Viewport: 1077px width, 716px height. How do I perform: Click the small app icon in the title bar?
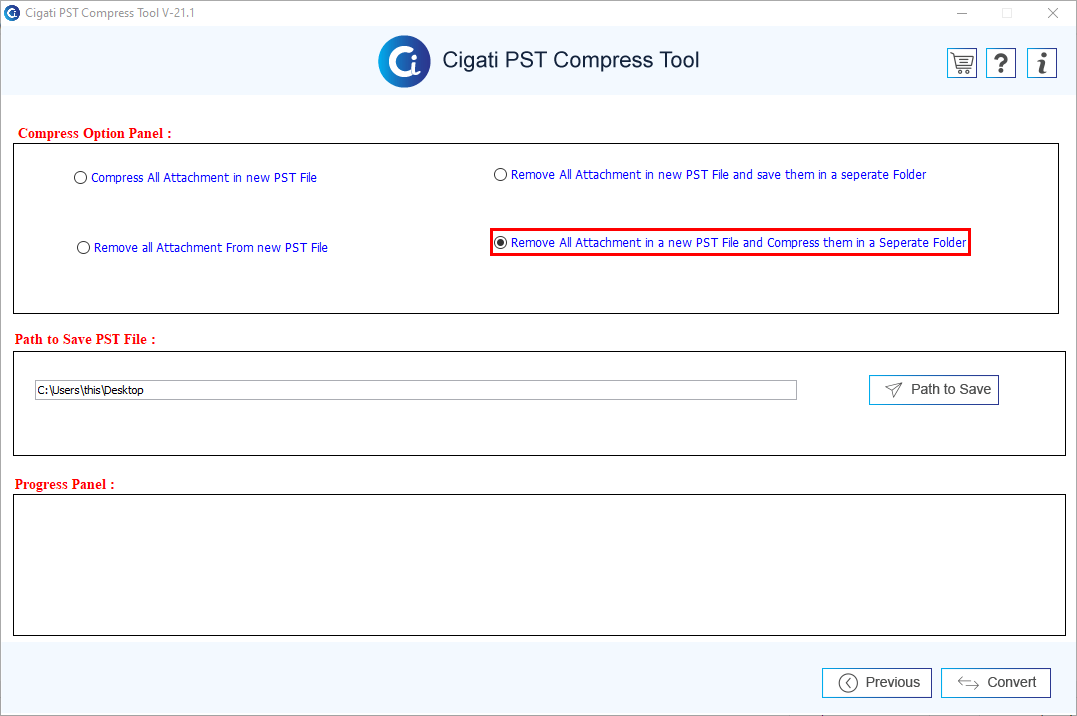point(12,12)
